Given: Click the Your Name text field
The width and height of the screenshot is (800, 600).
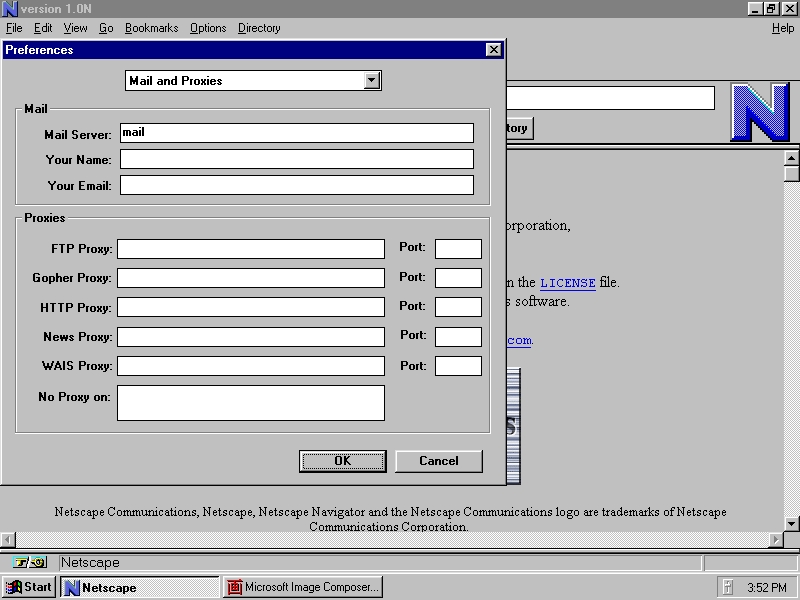Looking at the screenshot, I should pyautogui.click(x=296, y=159).
